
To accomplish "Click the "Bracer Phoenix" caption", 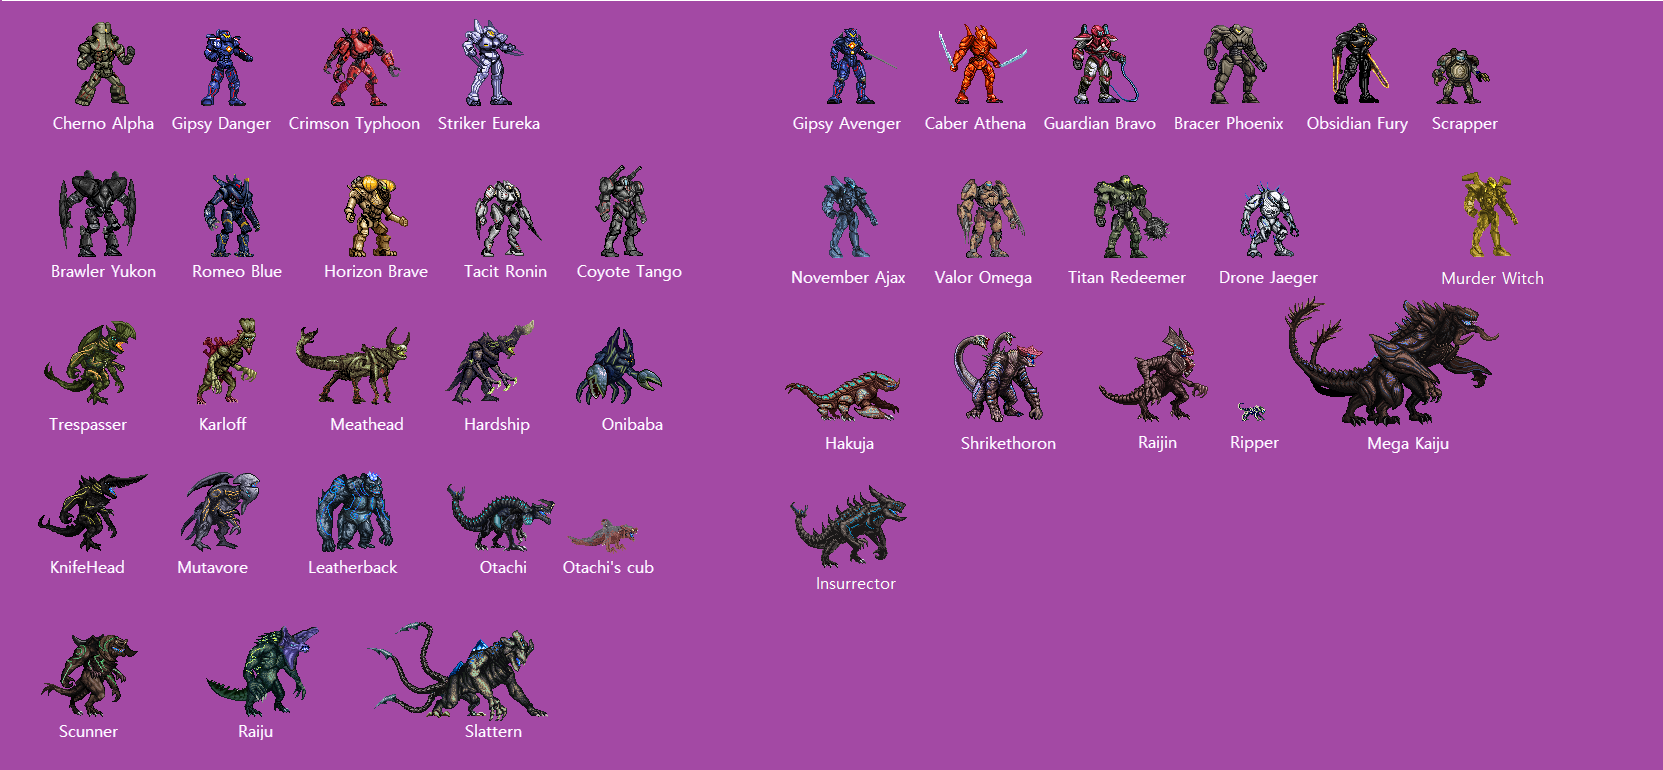I will 1228,123.
